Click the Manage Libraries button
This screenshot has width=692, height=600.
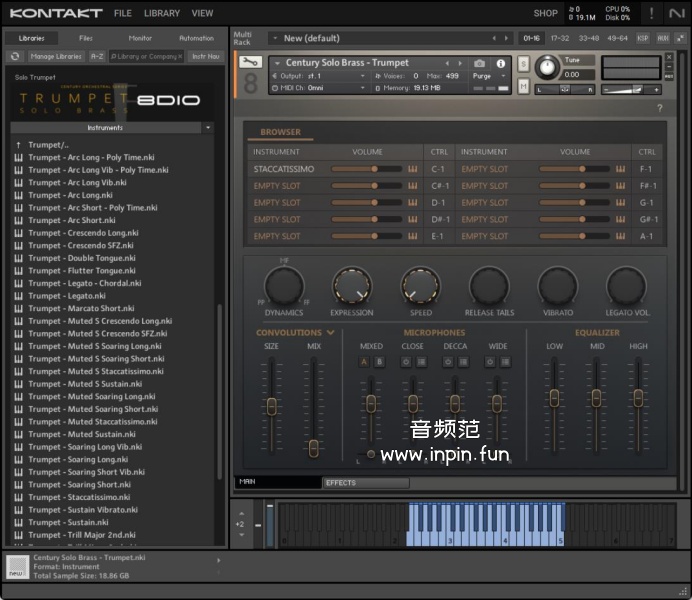pyautogui.click(x=56, y=57)
